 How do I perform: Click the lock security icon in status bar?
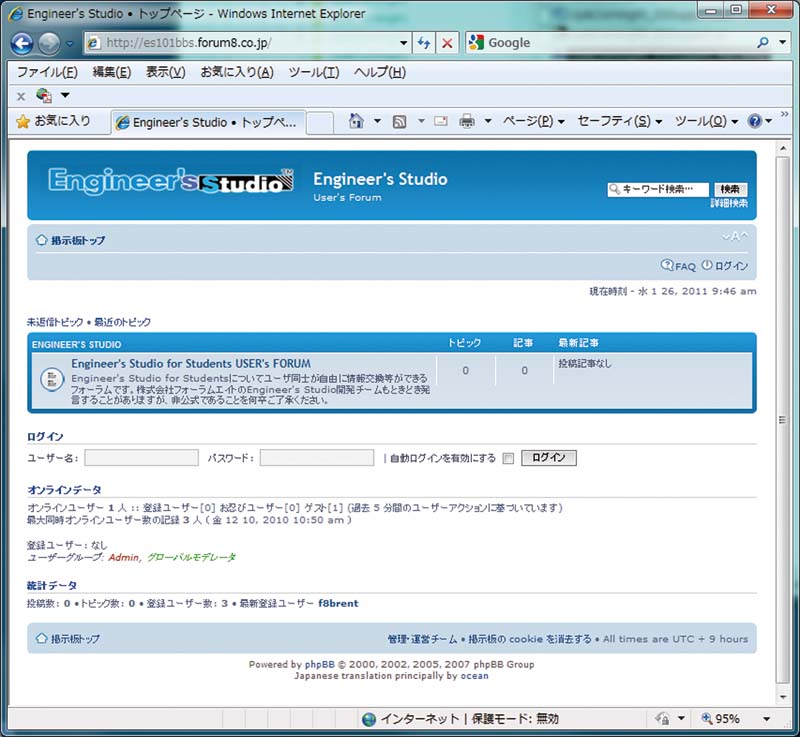[x=663, y=719]
